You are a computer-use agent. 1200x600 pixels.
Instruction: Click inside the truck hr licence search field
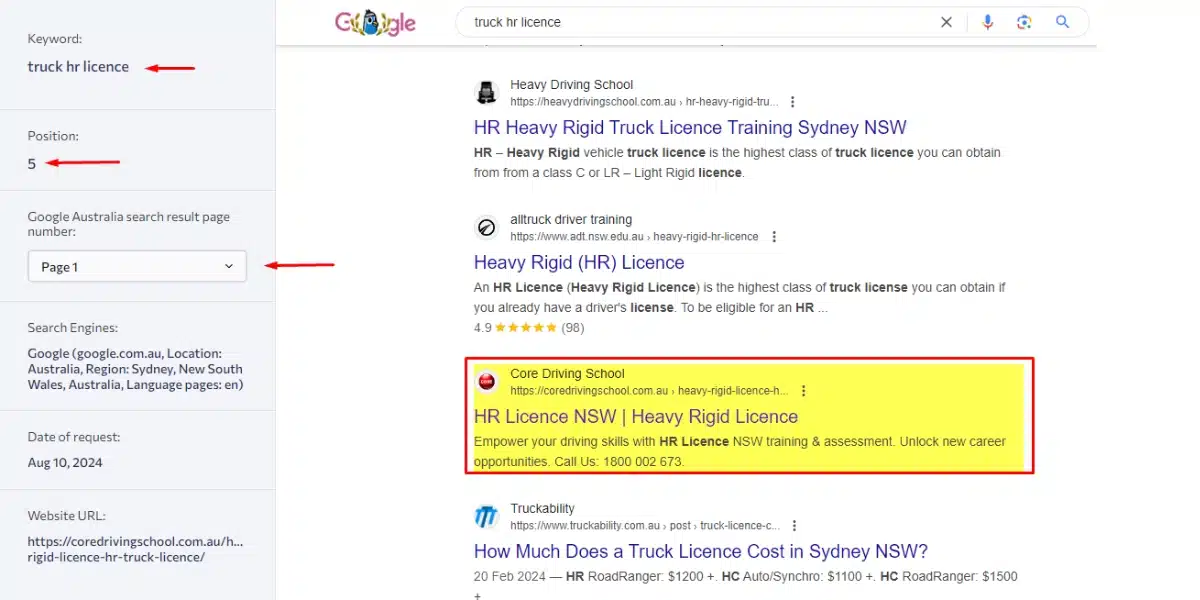[x=695, y=22]
